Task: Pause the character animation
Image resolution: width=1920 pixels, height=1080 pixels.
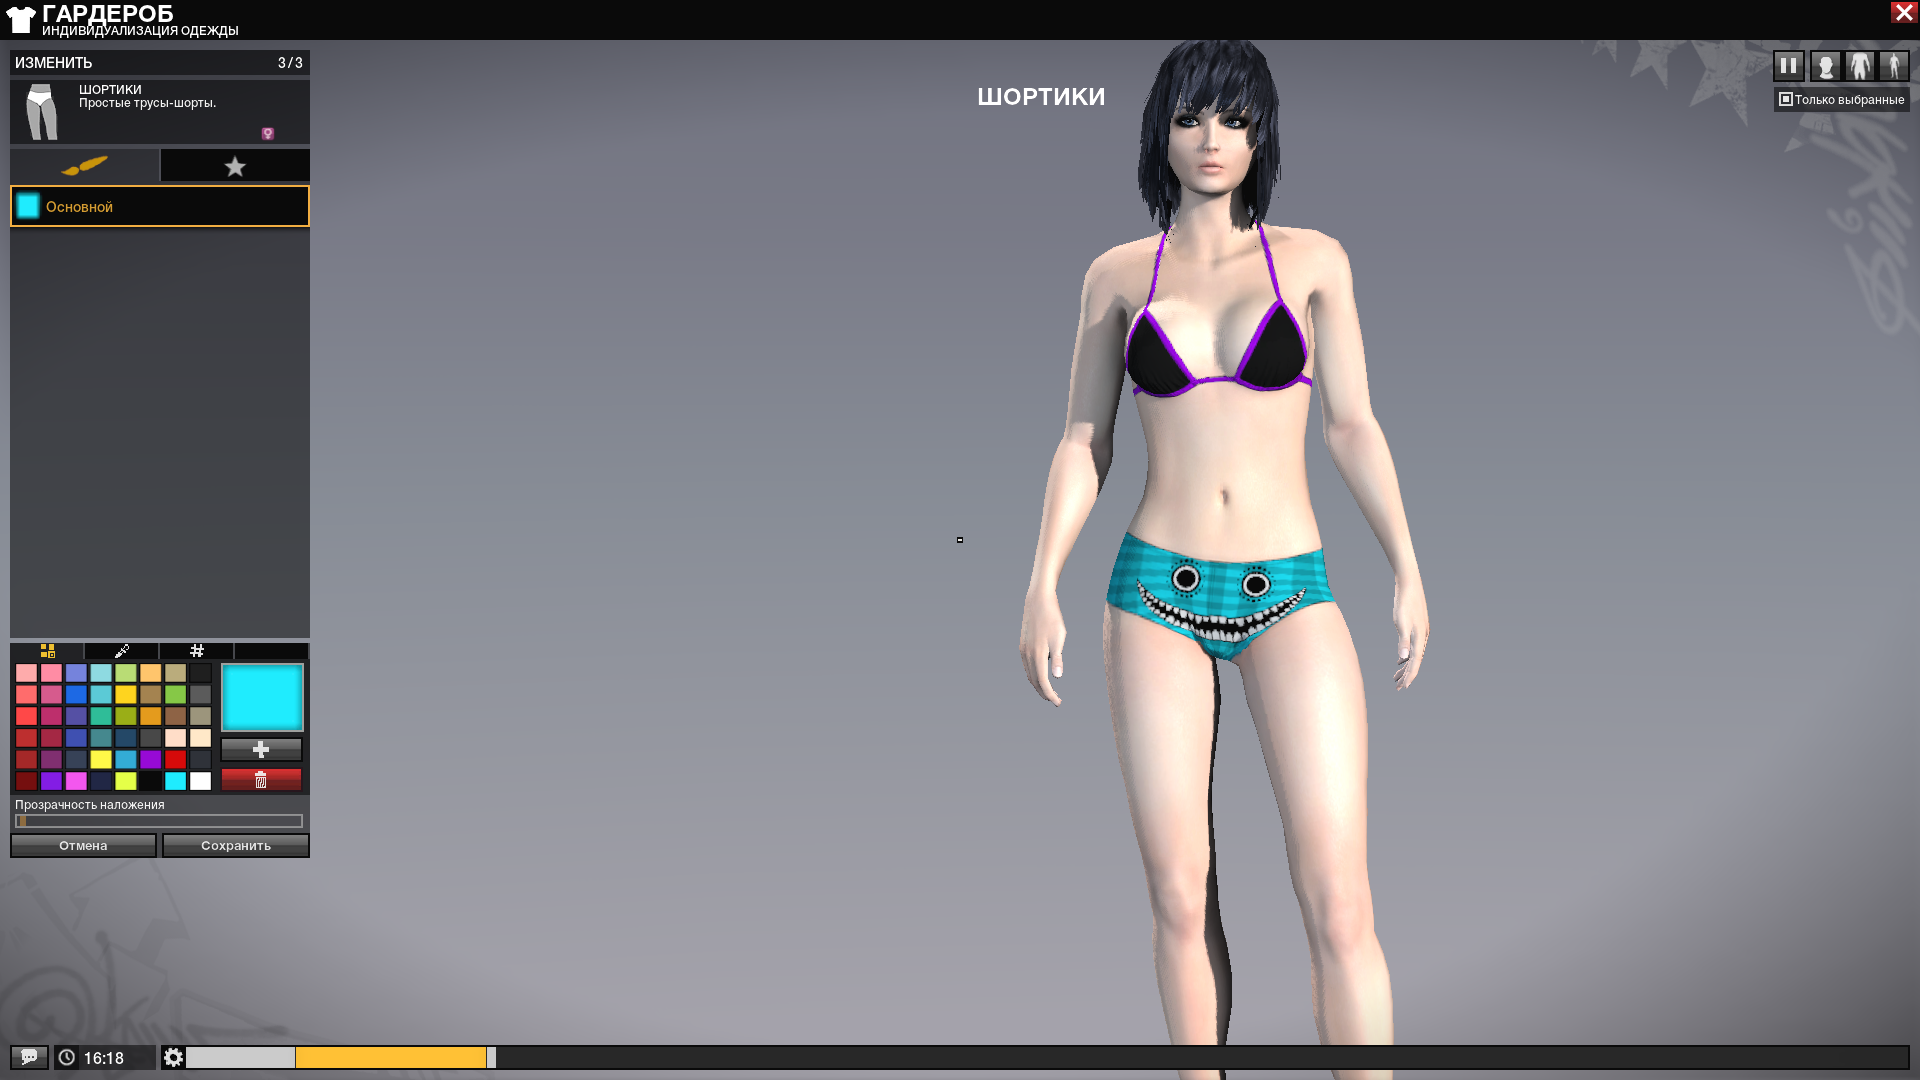Action: [1788, 66]
